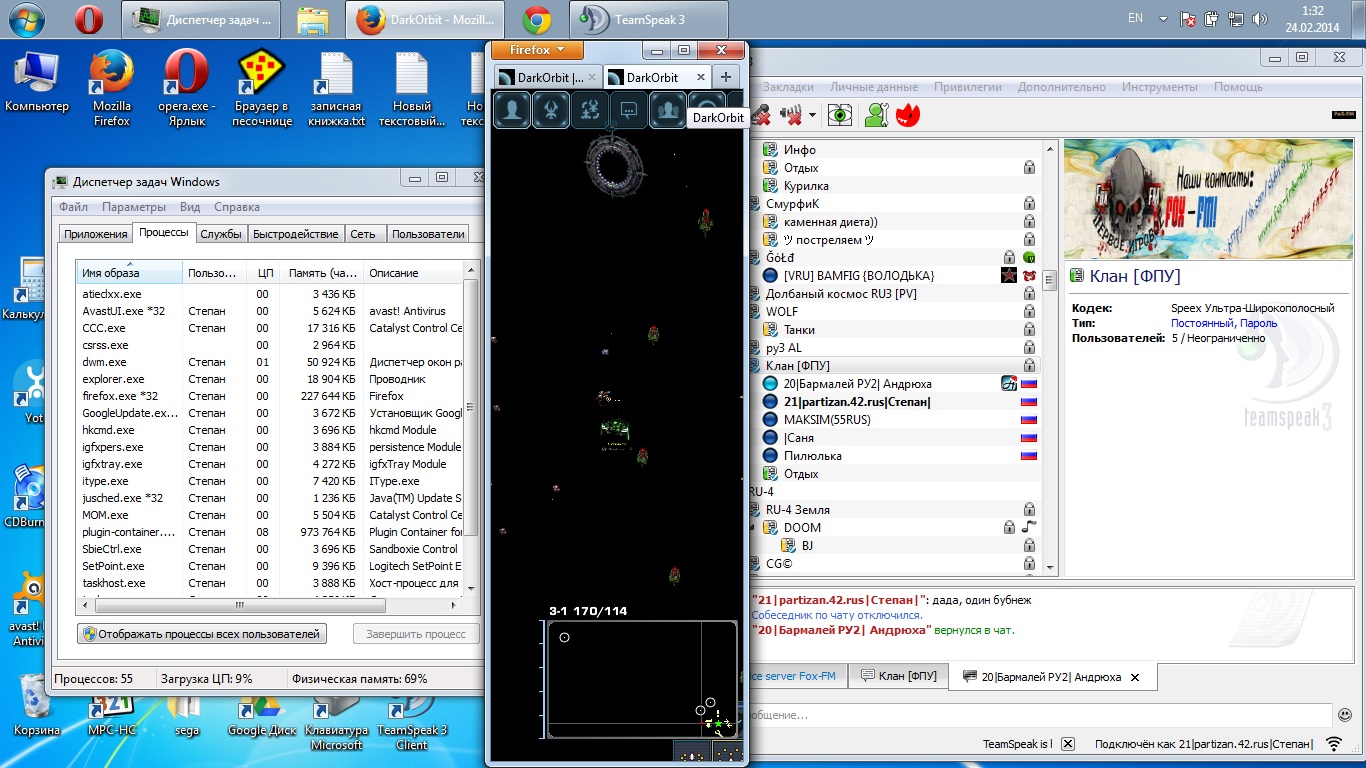Open Параметры menu in Task Manager
The height and width of the screenshot is (768, 1366).
[x=134, y=207]
